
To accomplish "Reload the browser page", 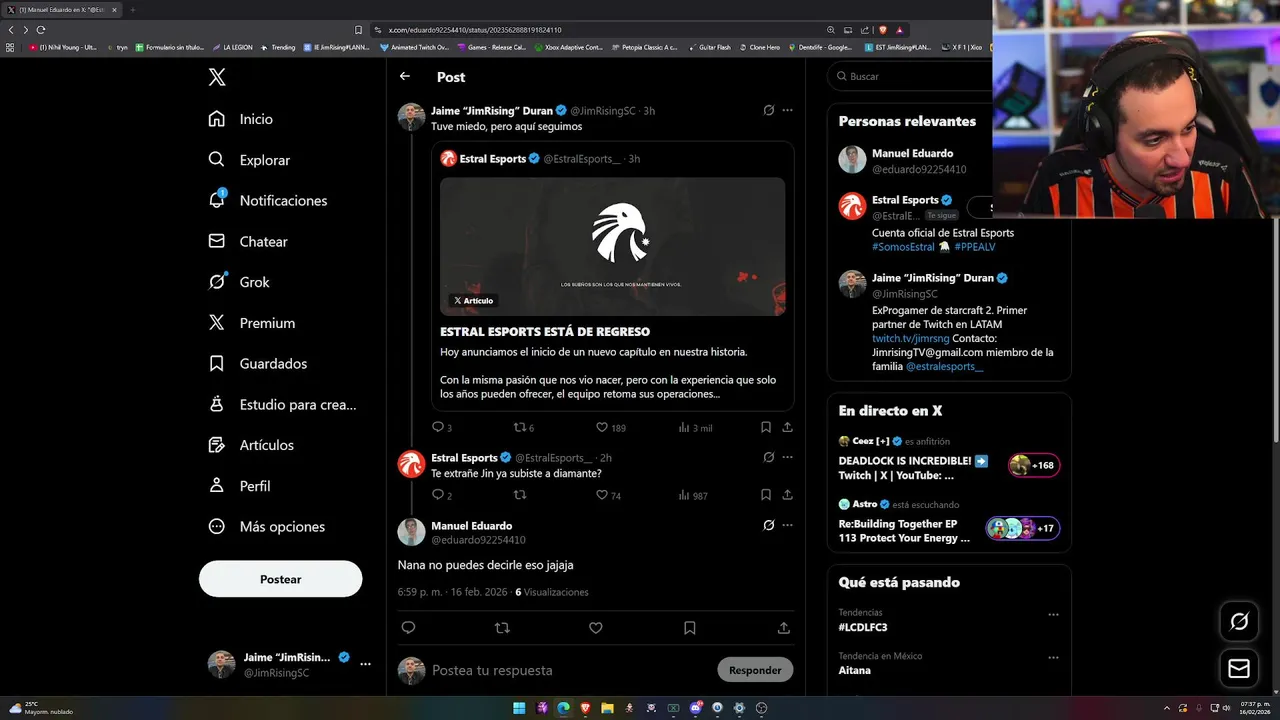I will tap(41, 30).
